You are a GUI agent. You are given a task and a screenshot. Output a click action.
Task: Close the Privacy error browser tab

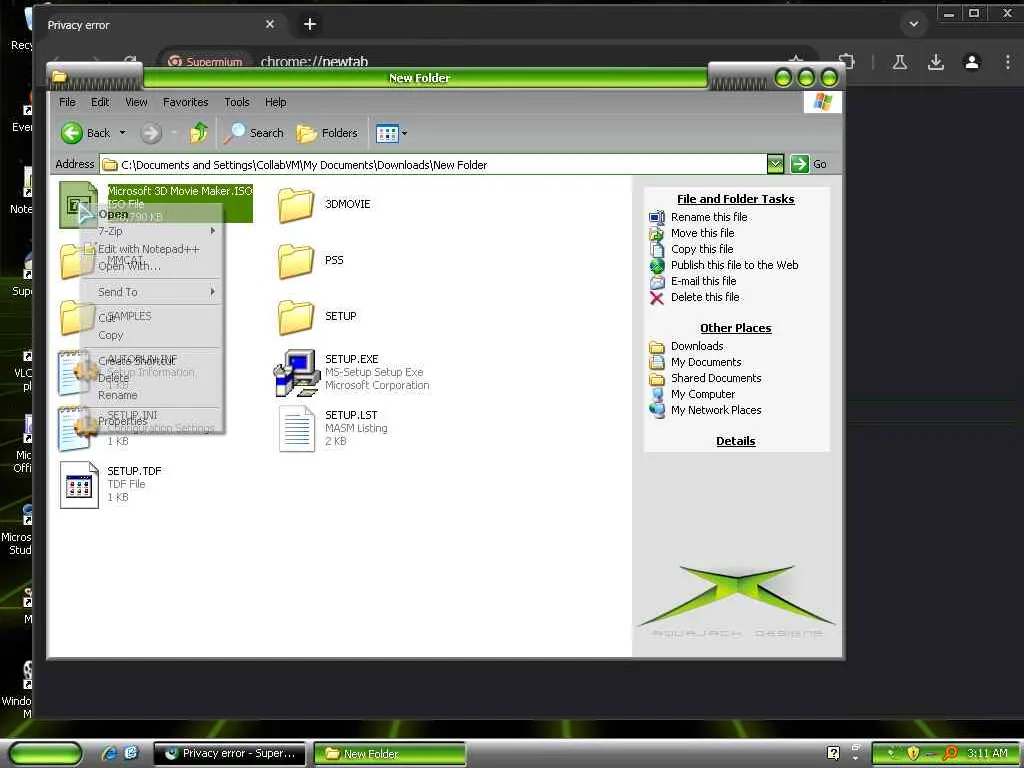pos(270,24)
